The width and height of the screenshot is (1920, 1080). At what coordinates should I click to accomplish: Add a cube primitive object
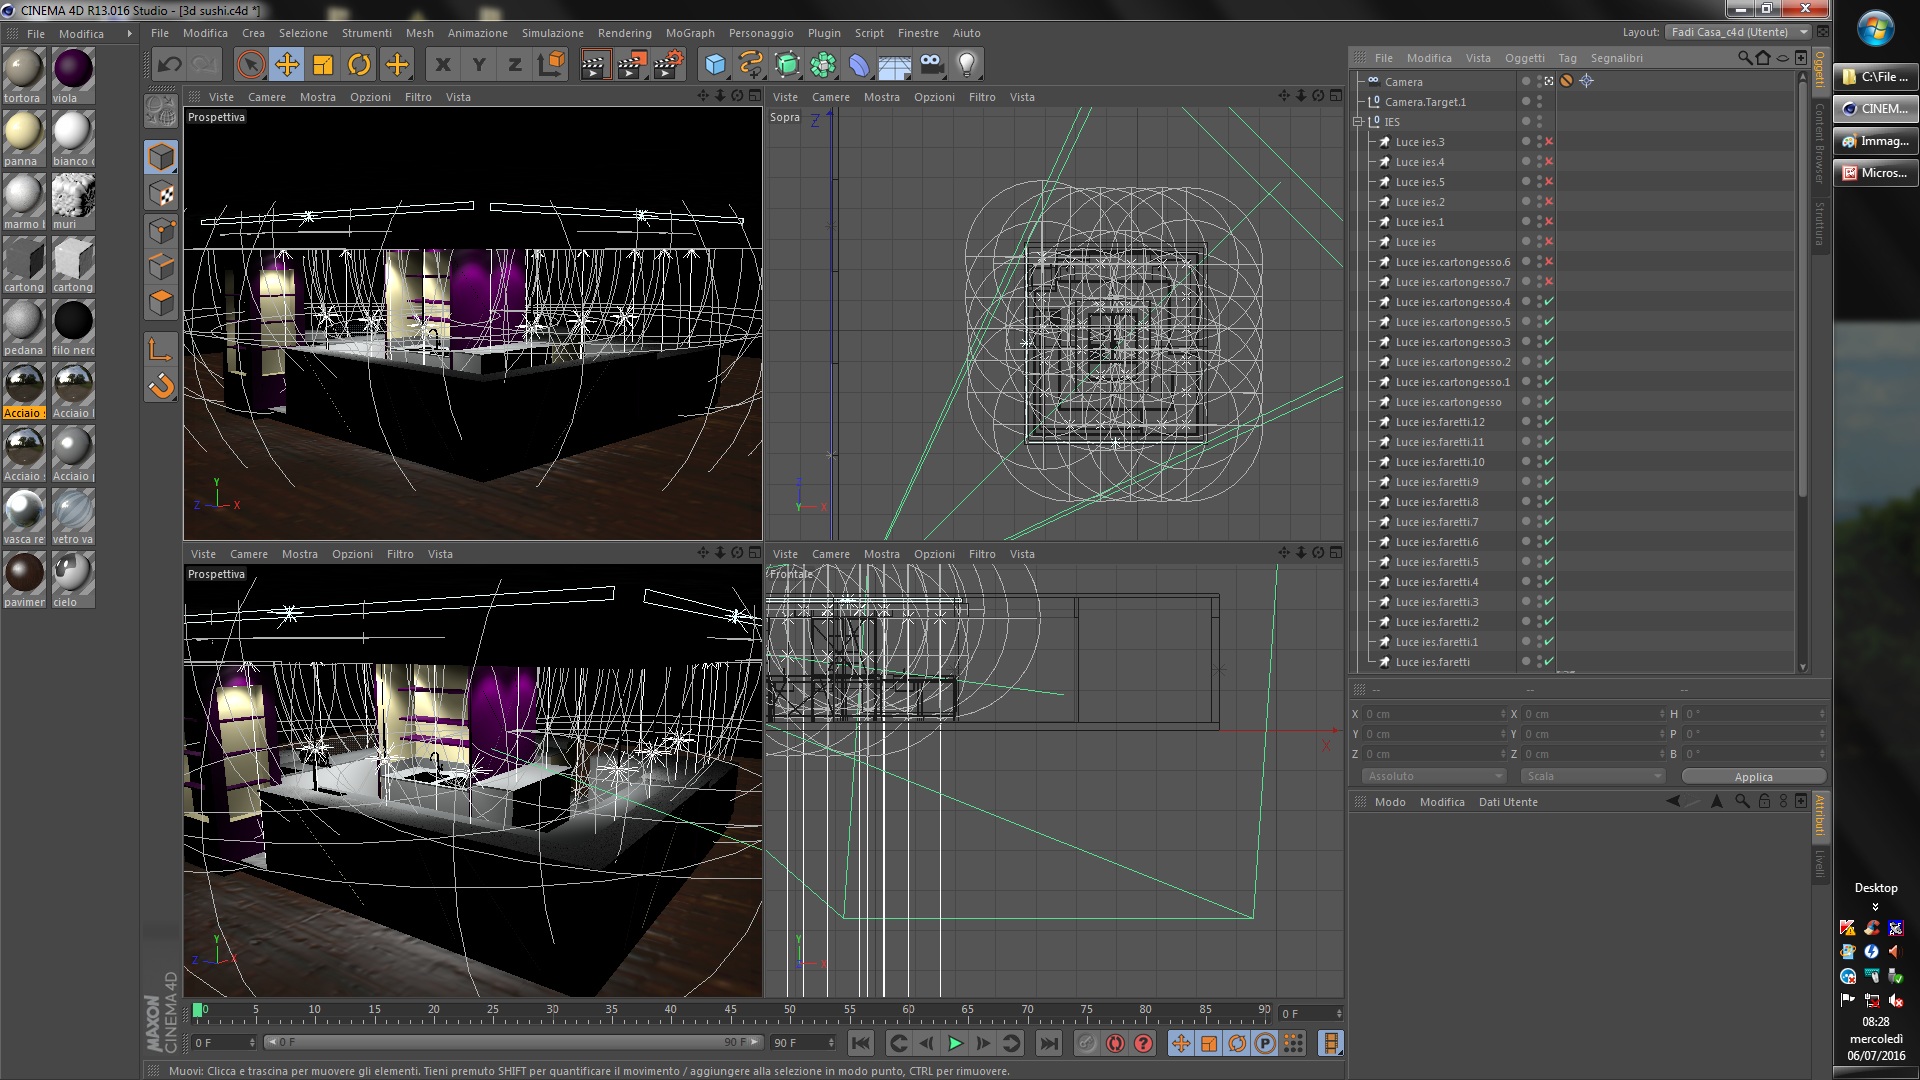(x=715, y=65)
